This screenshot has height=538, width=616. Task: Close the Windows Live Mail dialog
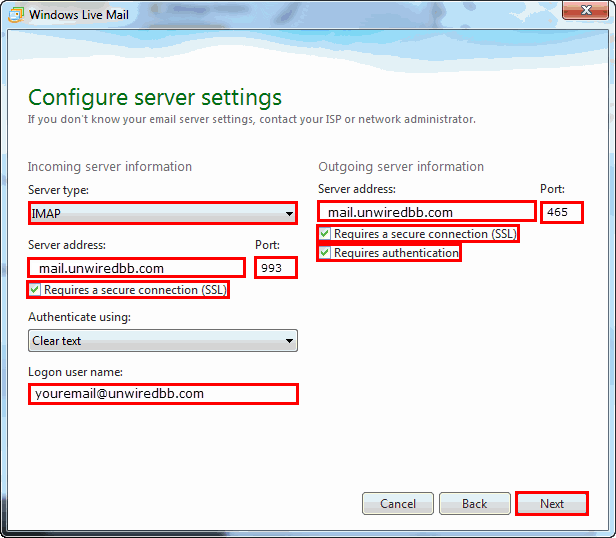tap(585, 10)
